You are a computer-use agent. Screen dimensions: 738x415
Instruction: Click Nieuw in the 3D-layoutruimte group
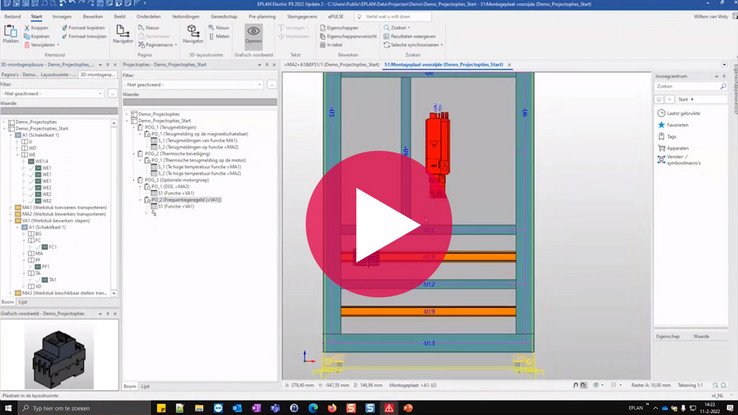[219, 28]
